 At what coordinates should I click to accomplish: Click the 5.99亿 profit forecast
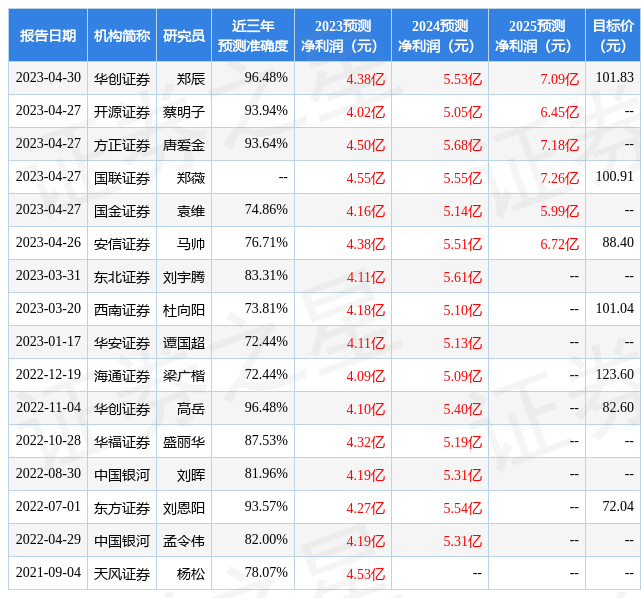coord(560,211)
